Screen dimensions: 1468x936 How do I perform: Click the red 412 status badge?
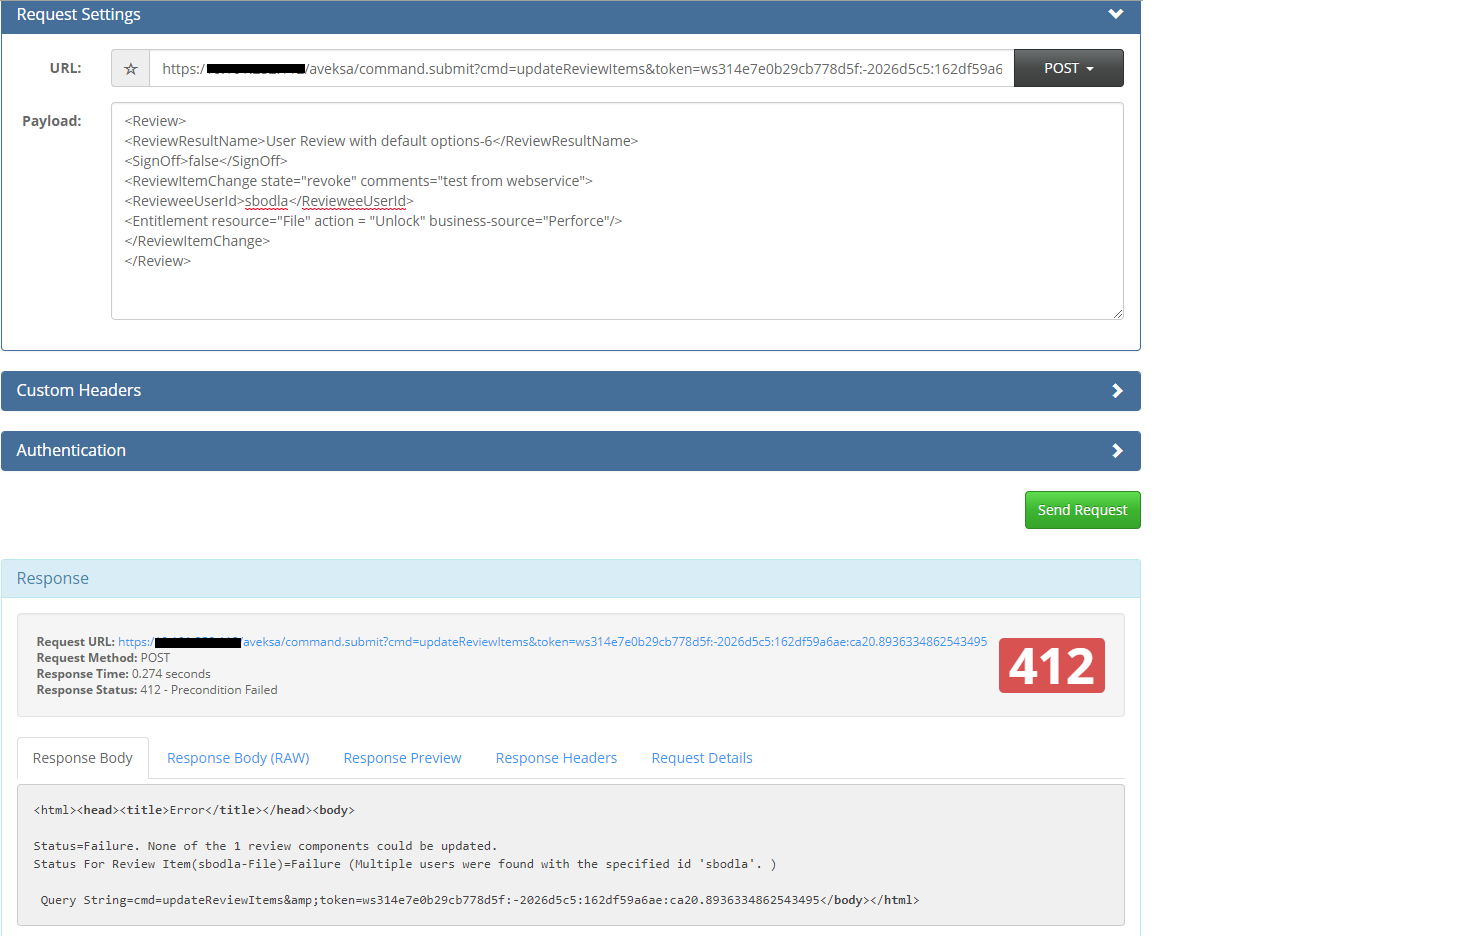click(x=1051, y=665)
